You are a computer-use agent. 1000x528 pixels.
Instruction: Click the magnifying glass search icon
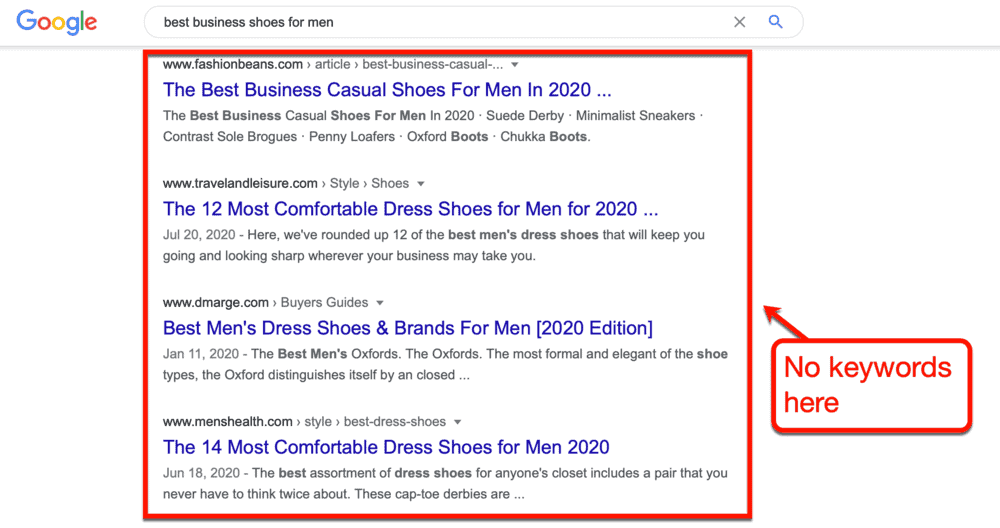click(776, 22)
